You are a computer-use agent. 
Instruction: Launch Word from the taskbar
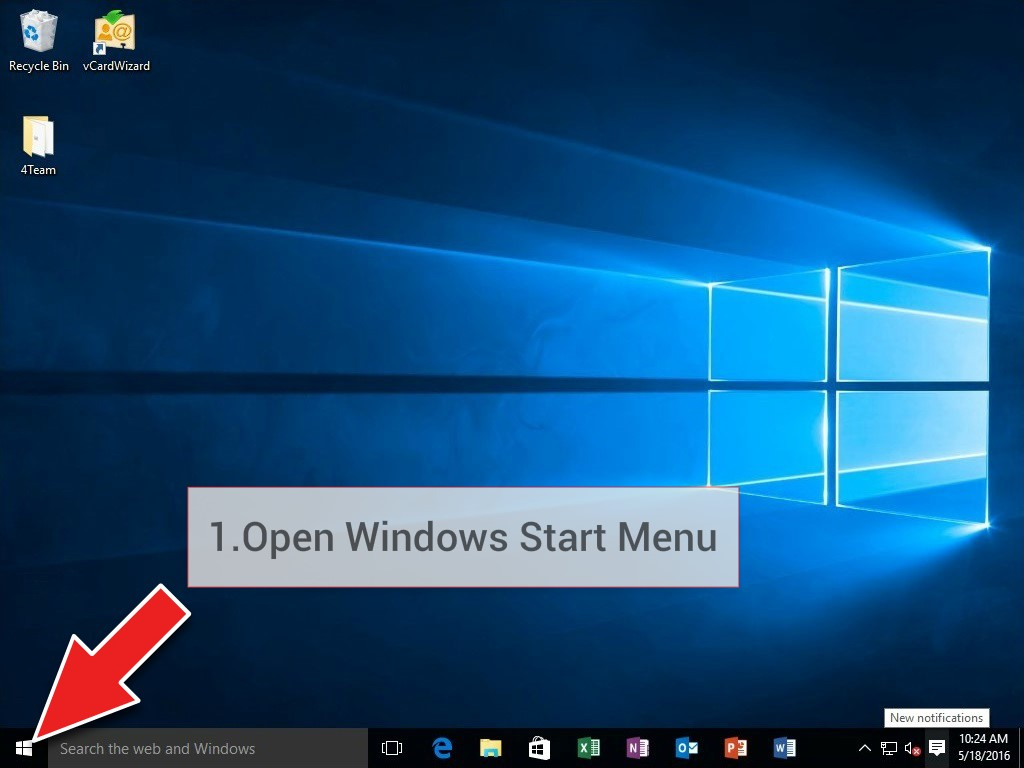tap(785, 748)
